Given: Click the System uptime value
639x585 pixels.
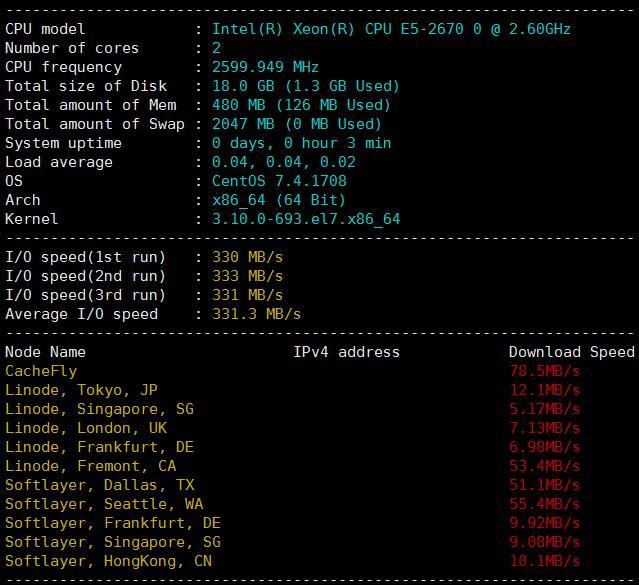Looking at the screenshot, I should tap(302, 143).
